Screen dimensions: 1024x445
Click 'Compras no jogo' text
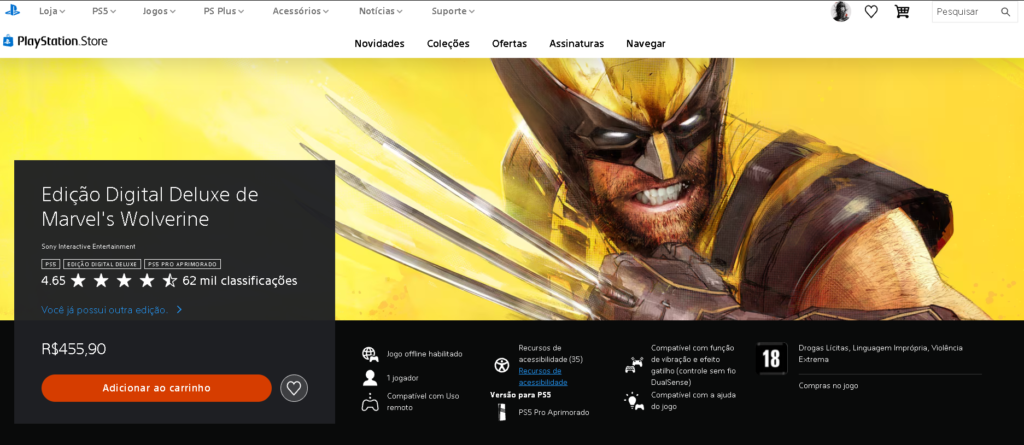click(828, 386)
